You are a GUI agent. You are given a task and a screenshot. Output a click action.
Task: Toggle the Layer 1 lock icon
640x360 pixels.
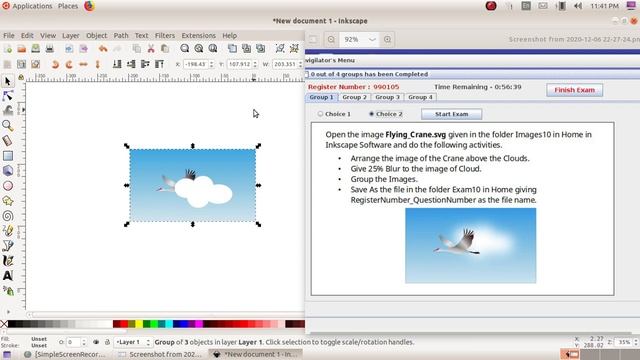tap(107, 342)
